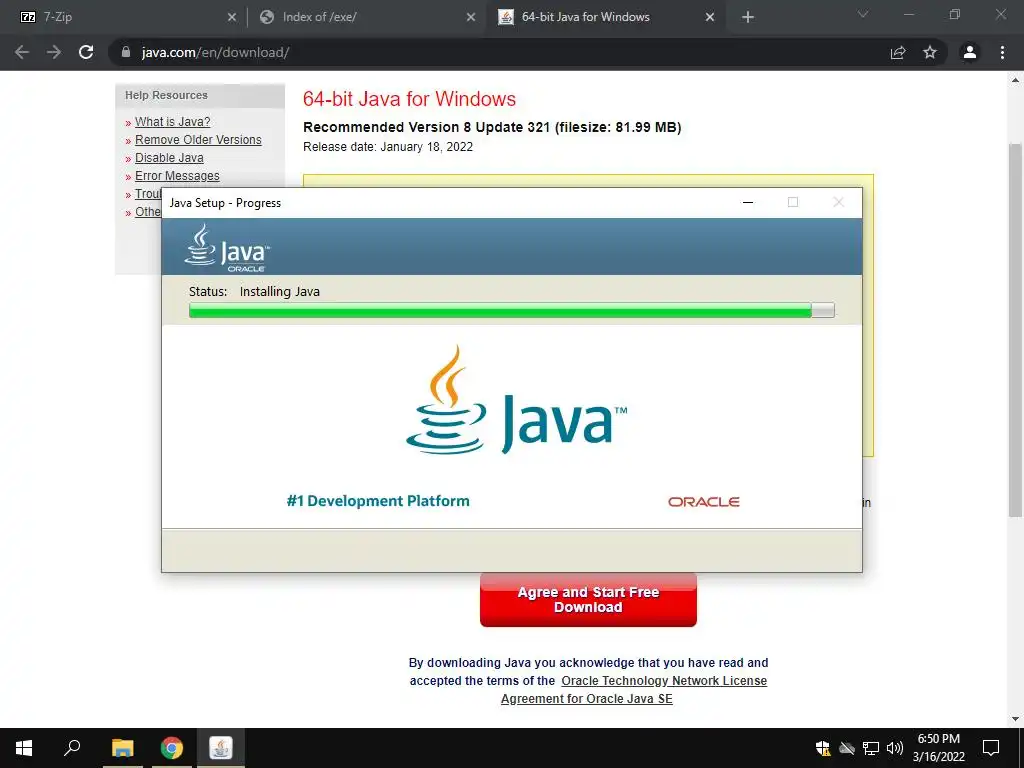Open the Windows Start menu

(24, 748)
